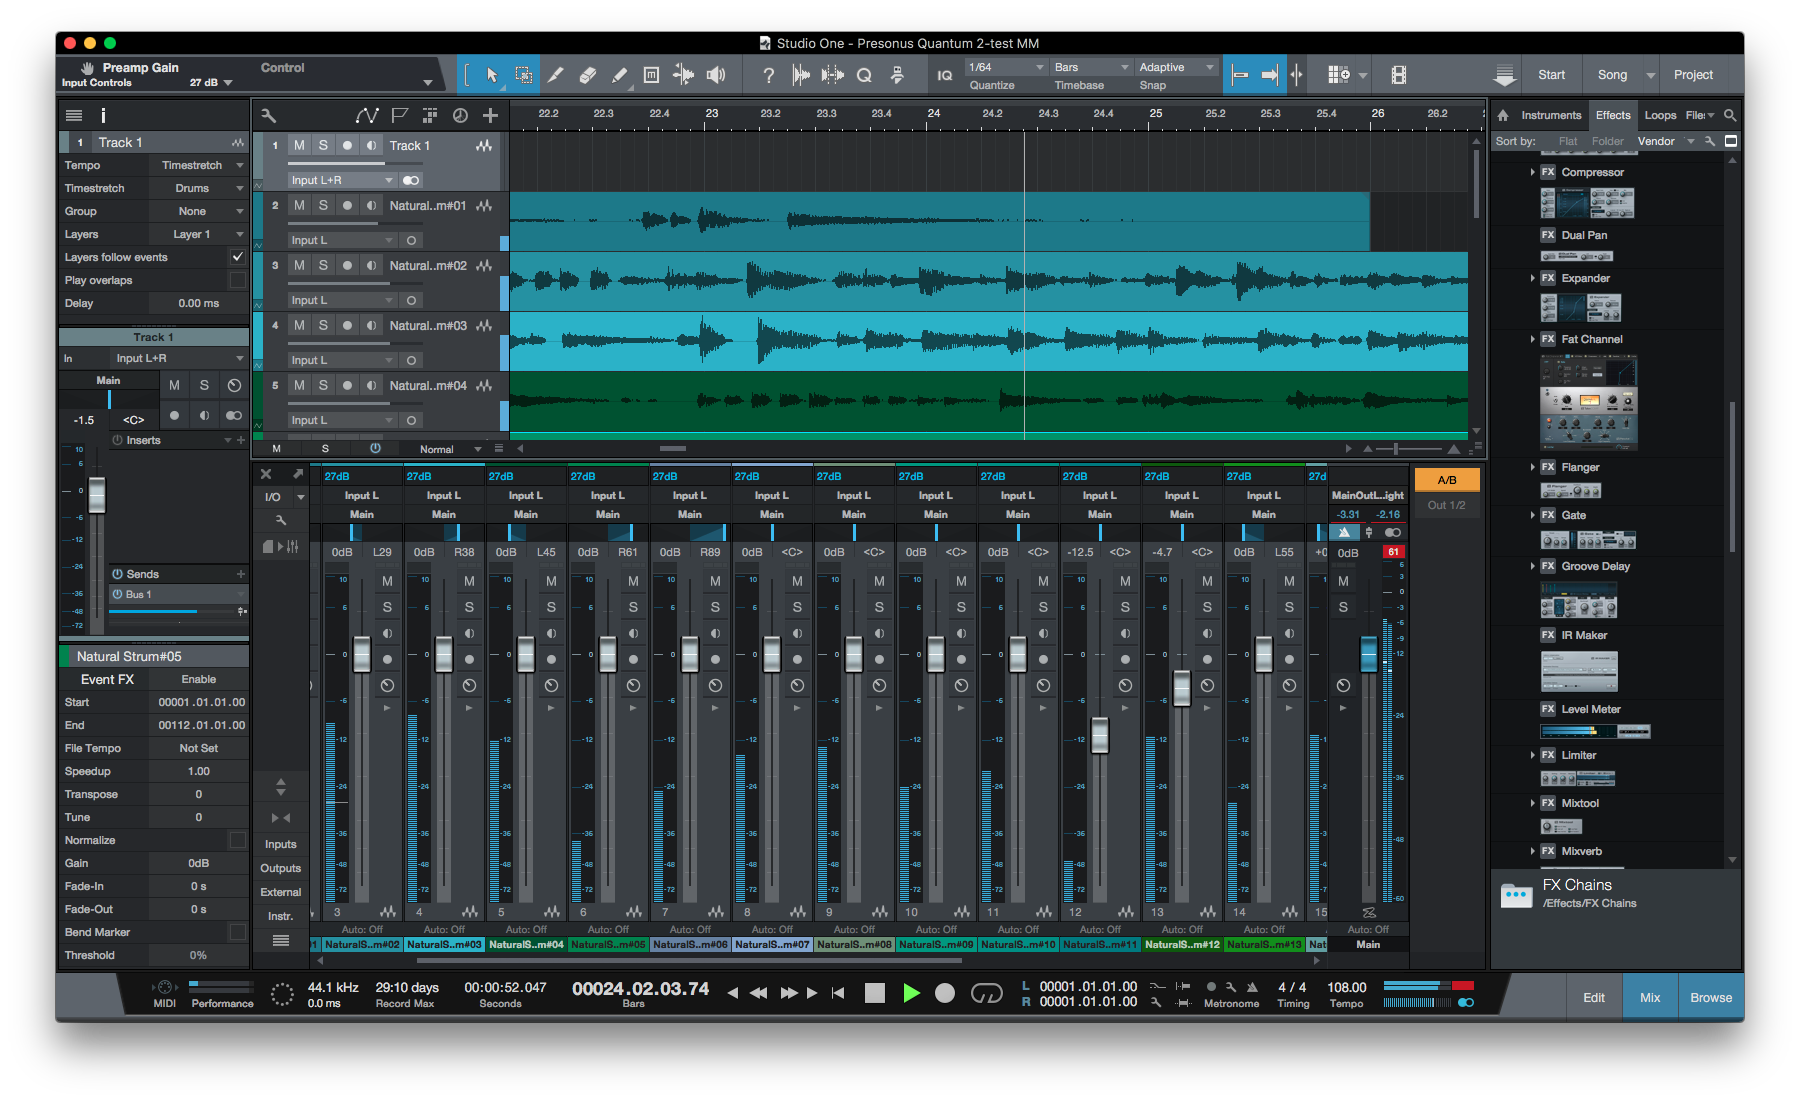1800x1102 pixels.
Task: Switch to the Effects browser tab
Action: (x=1613, y=115)
